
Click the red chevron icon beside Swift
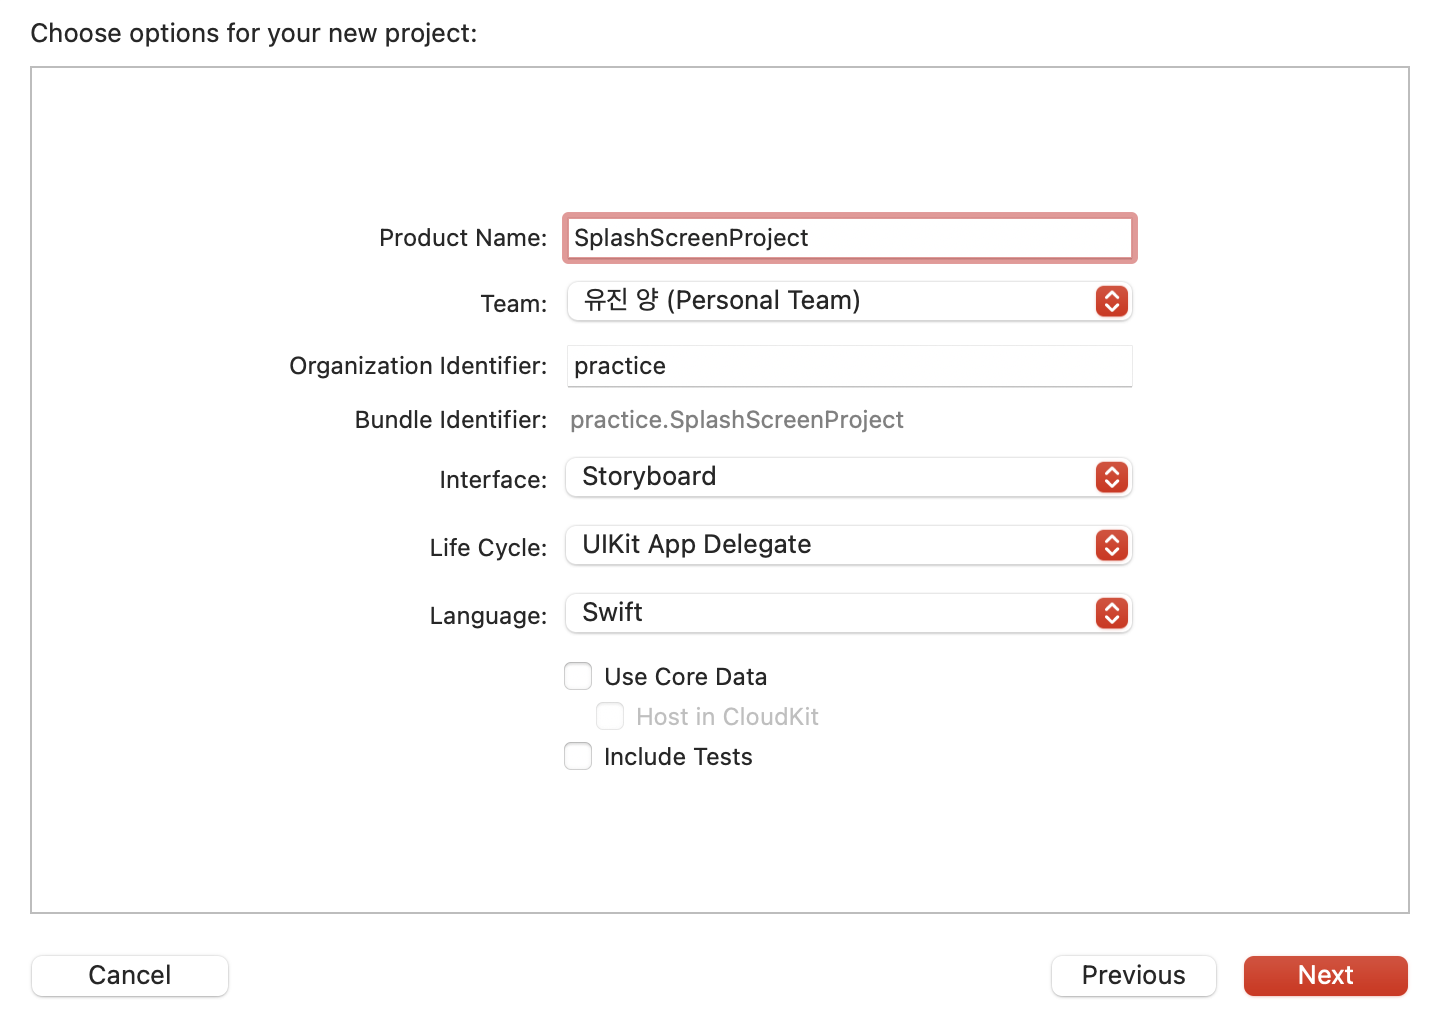click(x=1111, y=613)
